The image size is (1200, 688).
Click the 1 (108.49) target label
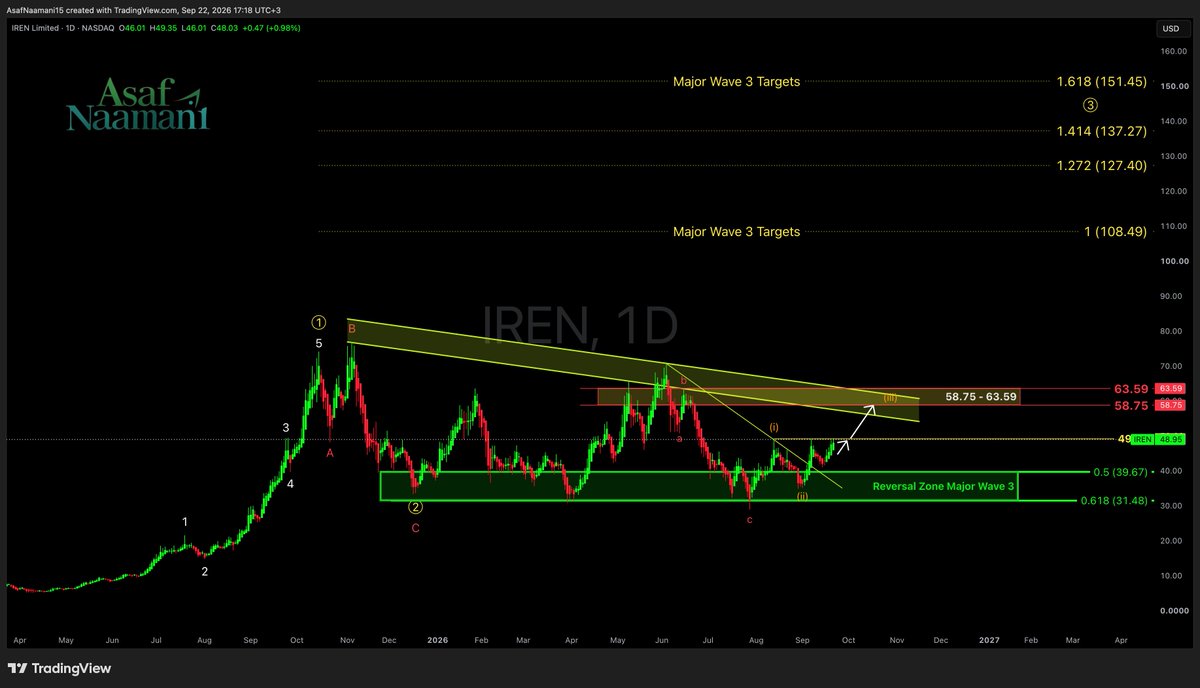pos(1115,231)
